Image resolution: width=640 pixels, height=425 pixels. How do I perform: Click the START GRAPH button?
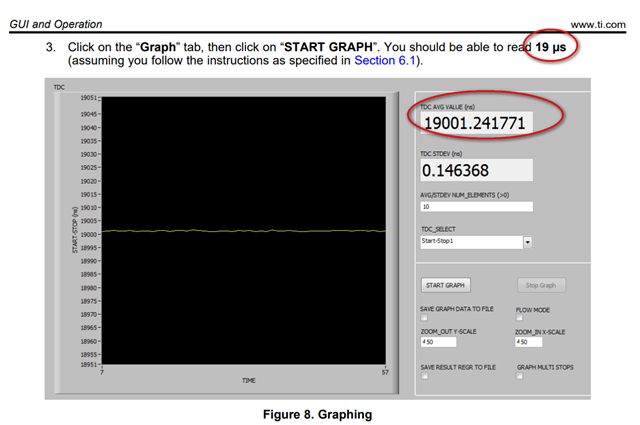point(445,285)
